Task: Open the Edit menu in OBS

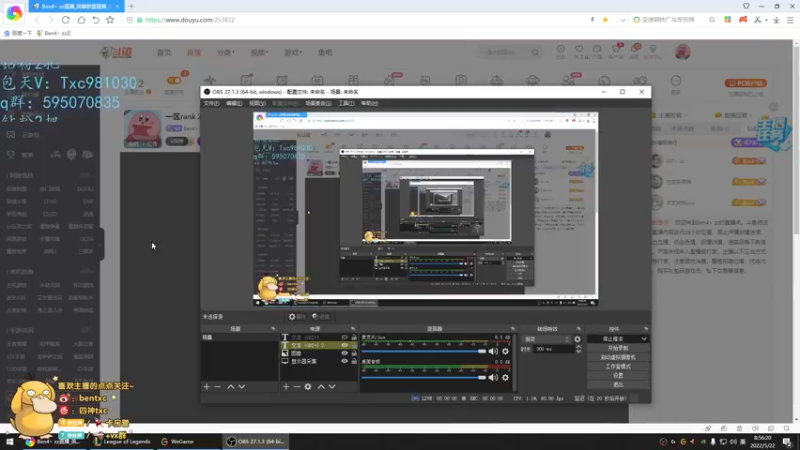Action: pyautogui.click(x=234, y=103)
